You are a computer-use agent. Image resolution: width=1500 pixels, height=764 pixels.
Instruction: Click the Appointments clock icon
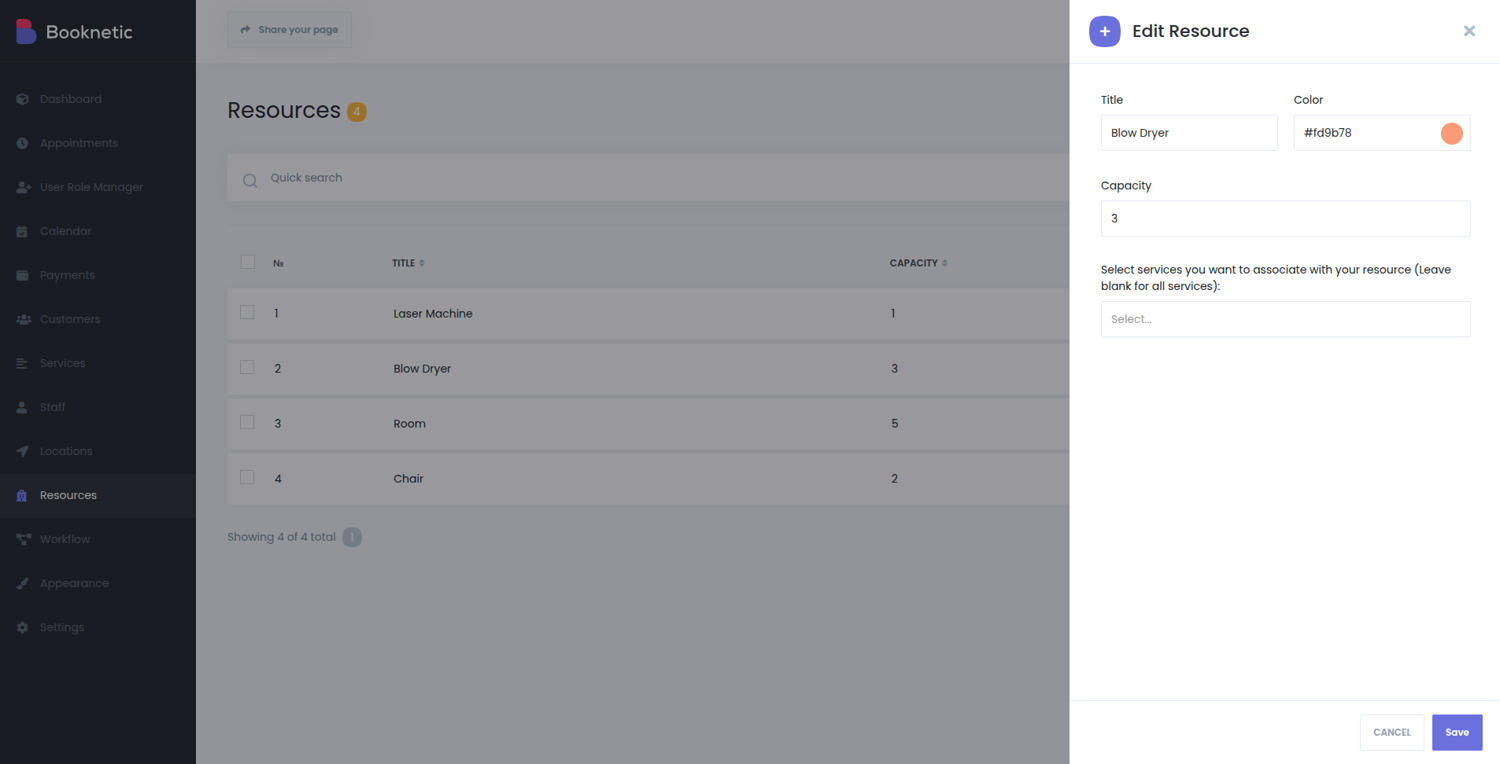22,143
